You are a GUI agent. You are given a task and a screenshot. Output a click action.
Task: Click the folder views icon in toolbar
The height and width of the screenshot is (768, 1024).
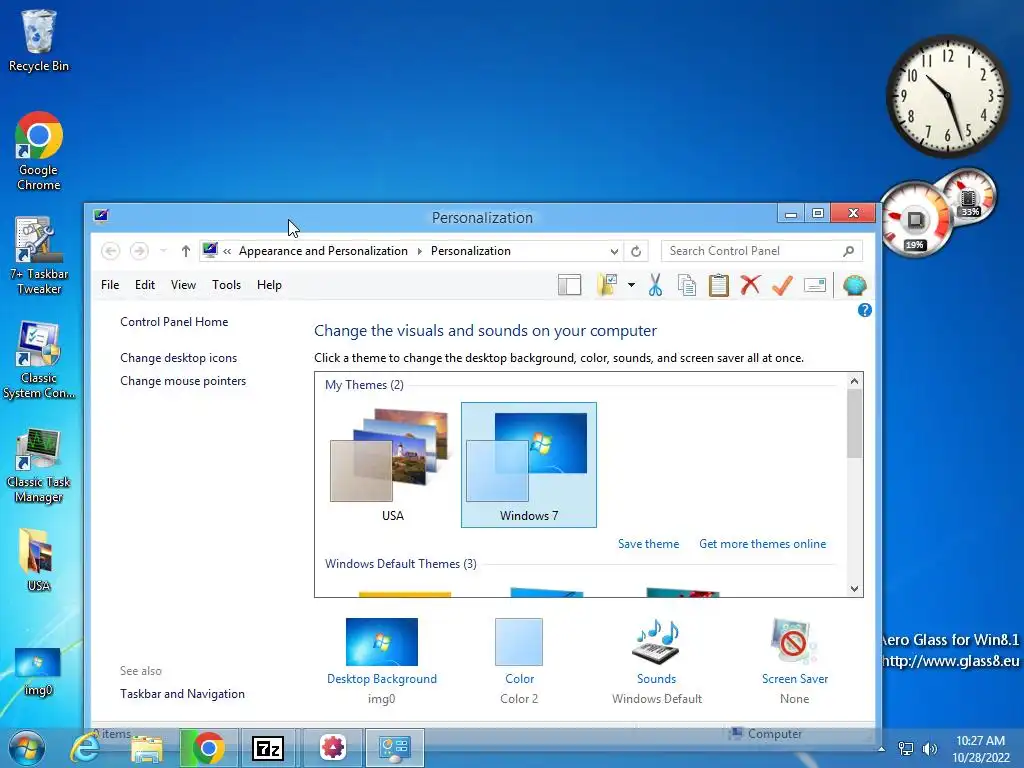[607, 285]
